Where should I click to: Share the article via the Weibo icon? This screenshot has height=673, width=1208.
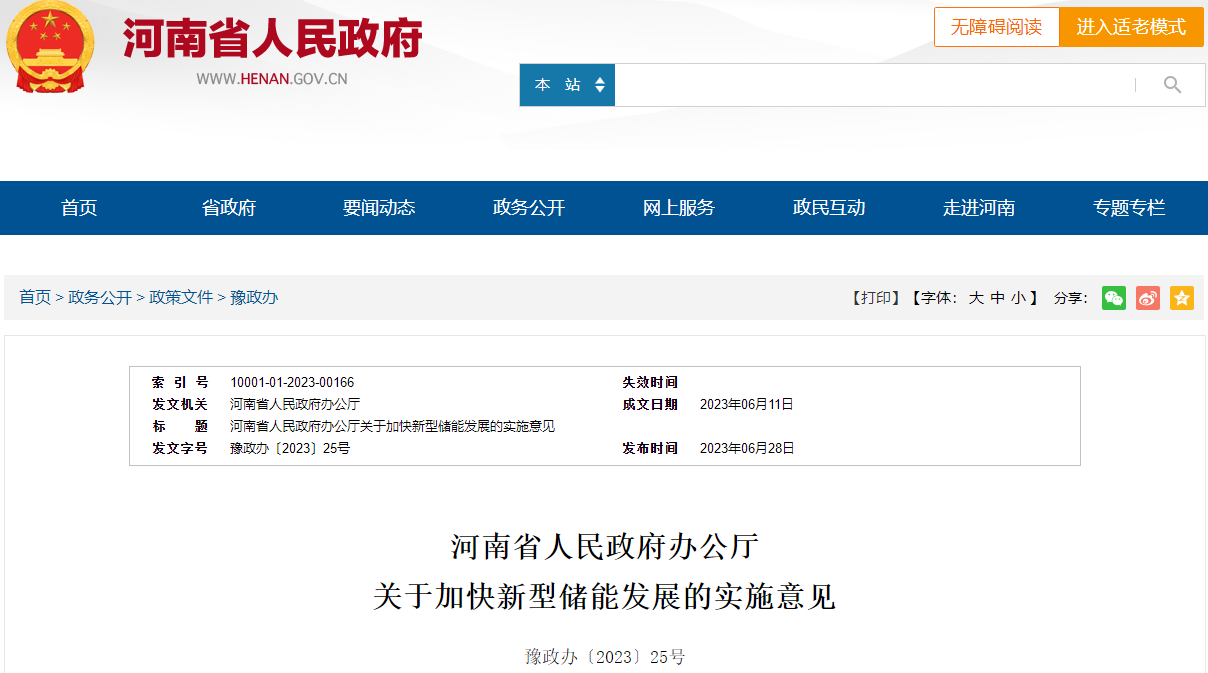coord(1147,298)
